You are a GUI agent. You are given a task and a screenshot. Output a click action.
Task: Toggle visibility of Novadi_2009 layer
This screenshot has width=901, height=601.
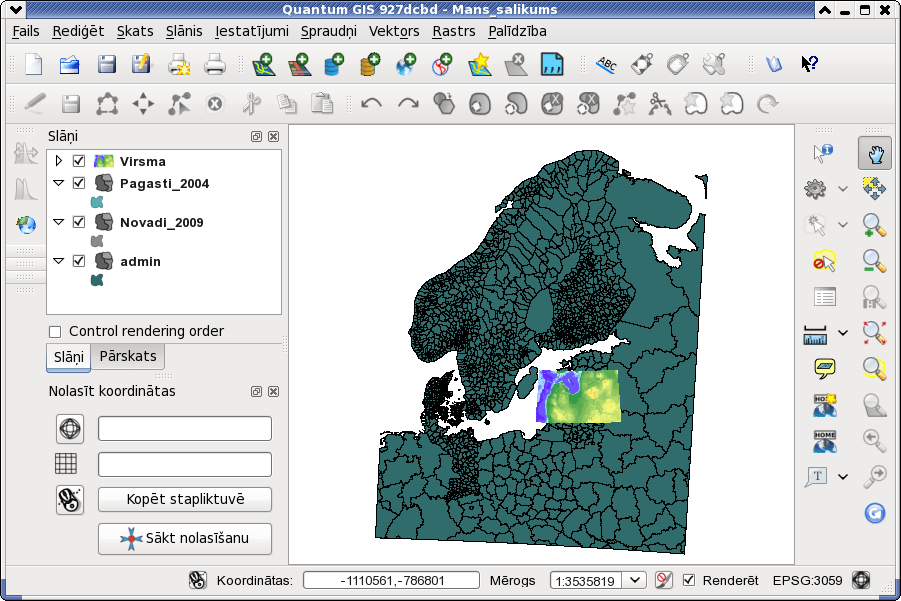tap(79, 222)
